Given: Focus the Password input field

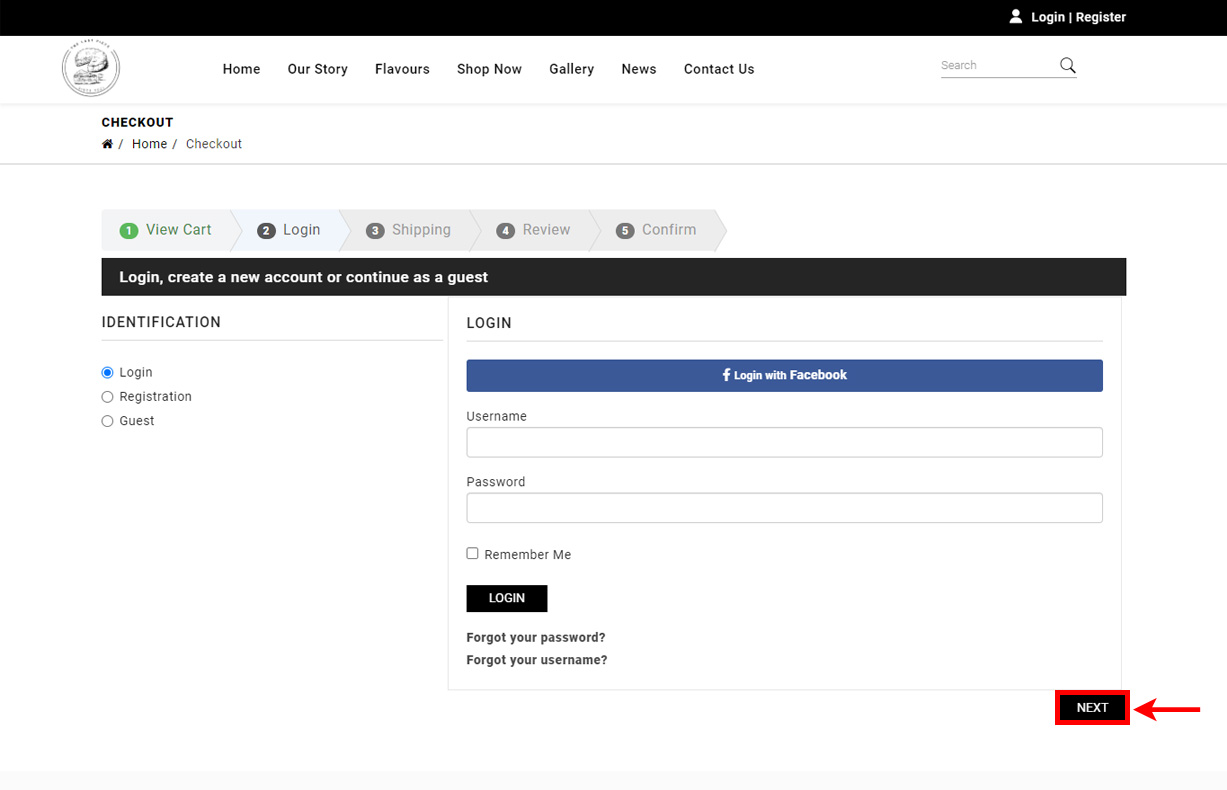Looking at the screenshot, I should (784, 508).
